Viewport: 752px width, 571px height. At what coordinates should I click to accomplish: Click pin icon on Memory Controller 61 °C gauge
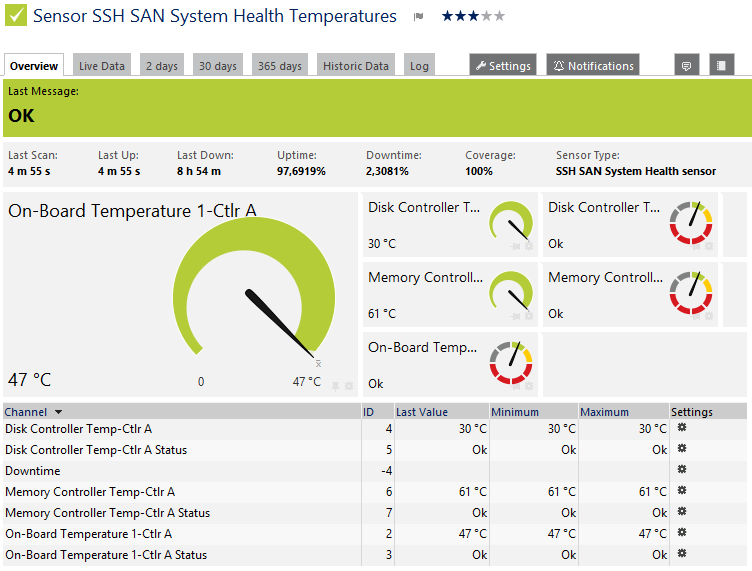(516, 316)
